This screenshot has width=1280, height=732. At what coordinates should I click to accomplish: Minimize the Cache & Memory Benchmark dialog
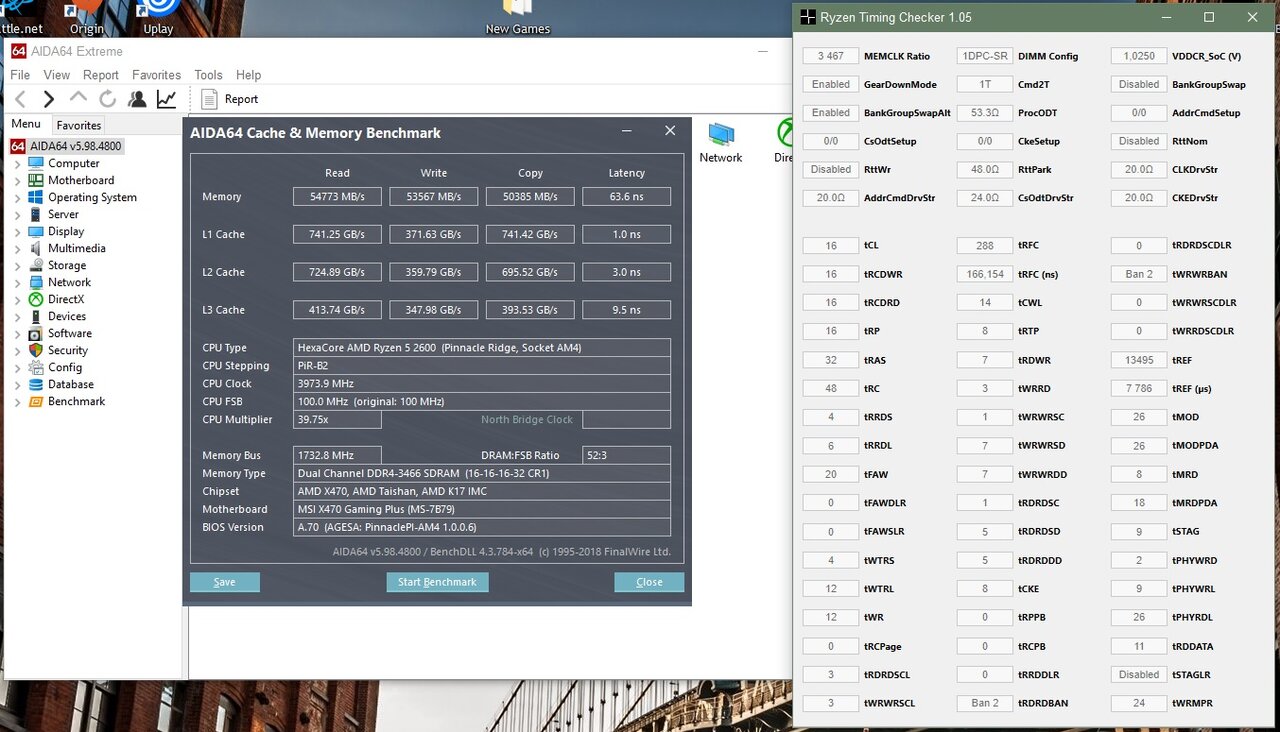(627, 131)
